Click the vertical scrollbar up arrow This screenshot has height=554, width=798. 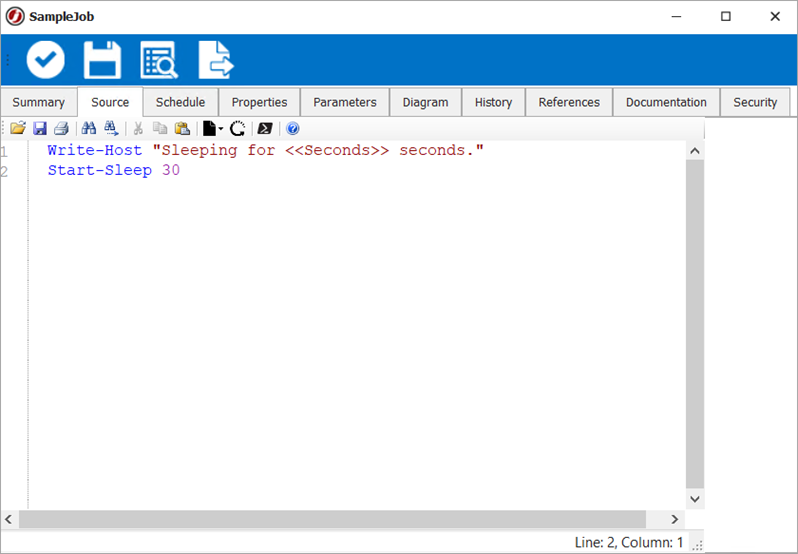point(695,151)
